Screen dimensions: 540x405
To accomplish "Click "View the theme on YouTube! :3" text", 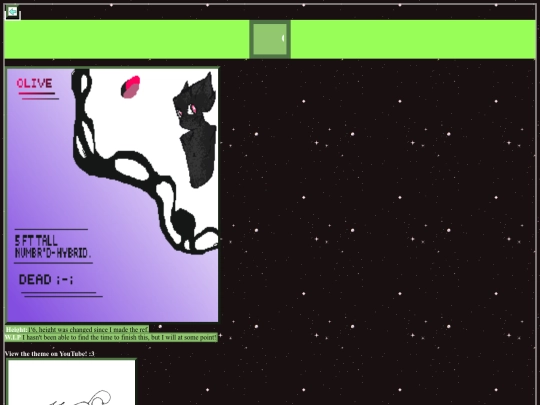I will [50, 354].
